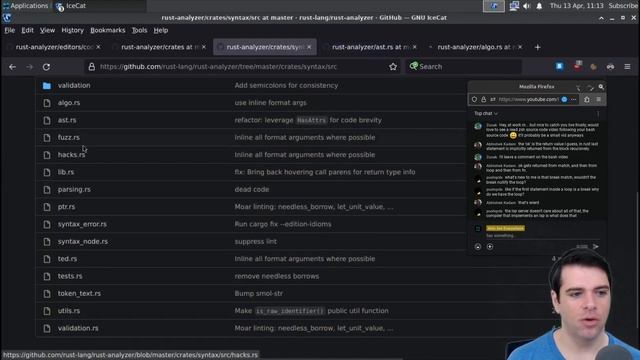Click the padlock site security icon

[91, 67]
